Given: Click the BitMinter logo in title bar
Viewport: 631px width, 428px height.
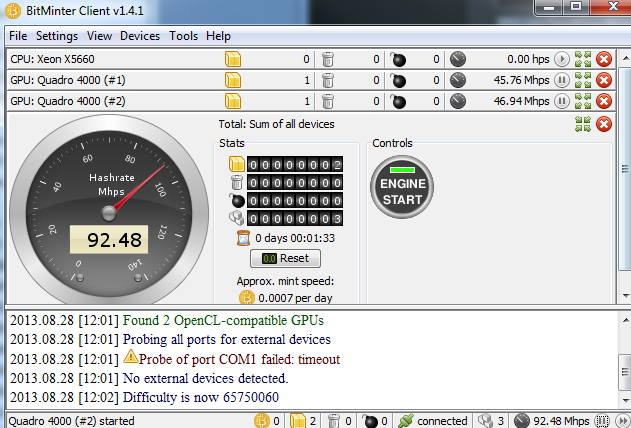Looking at the screenshot, I should pos(12,10).
